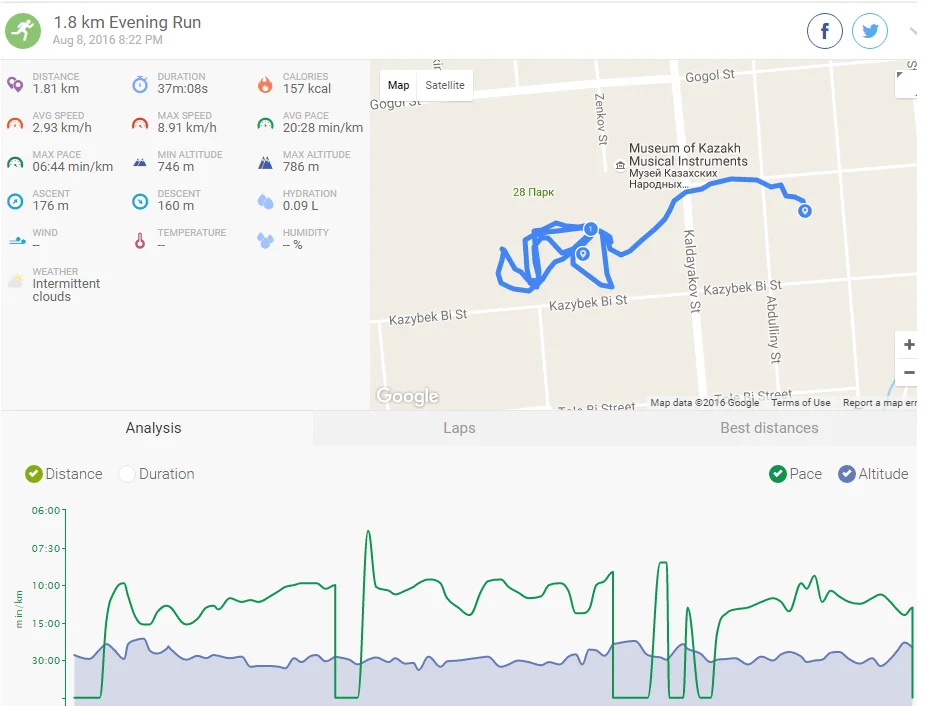Click the calories flame icon

[x=265, y=84]
